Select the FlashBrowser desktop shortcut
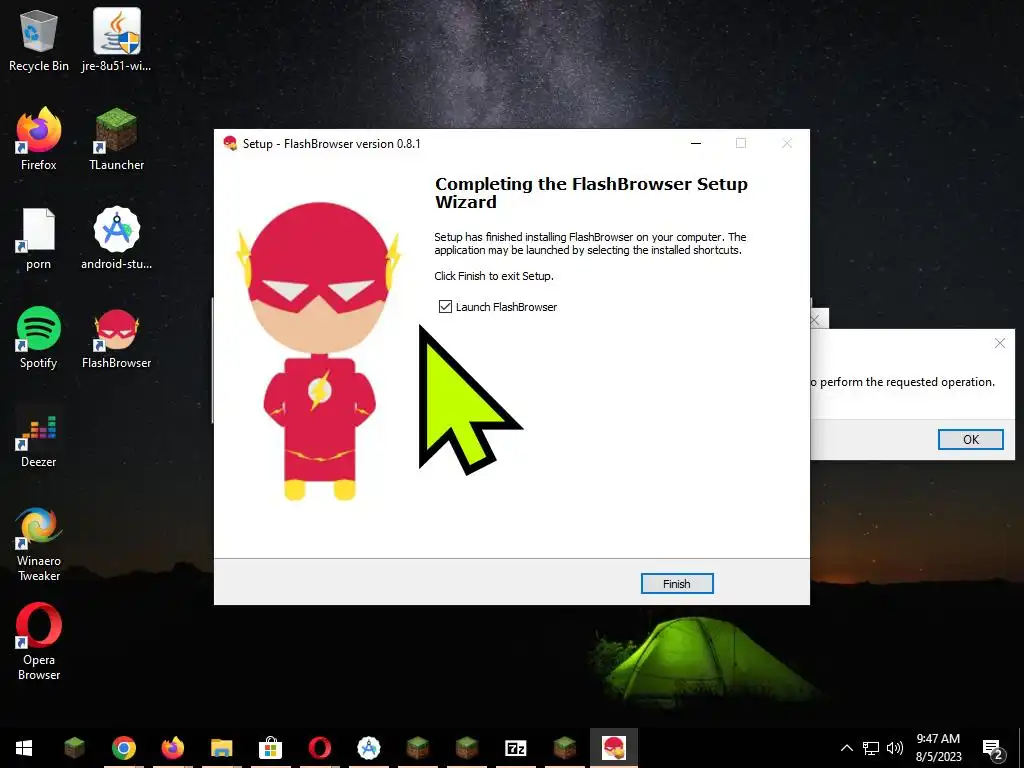 tap(116, 338)
